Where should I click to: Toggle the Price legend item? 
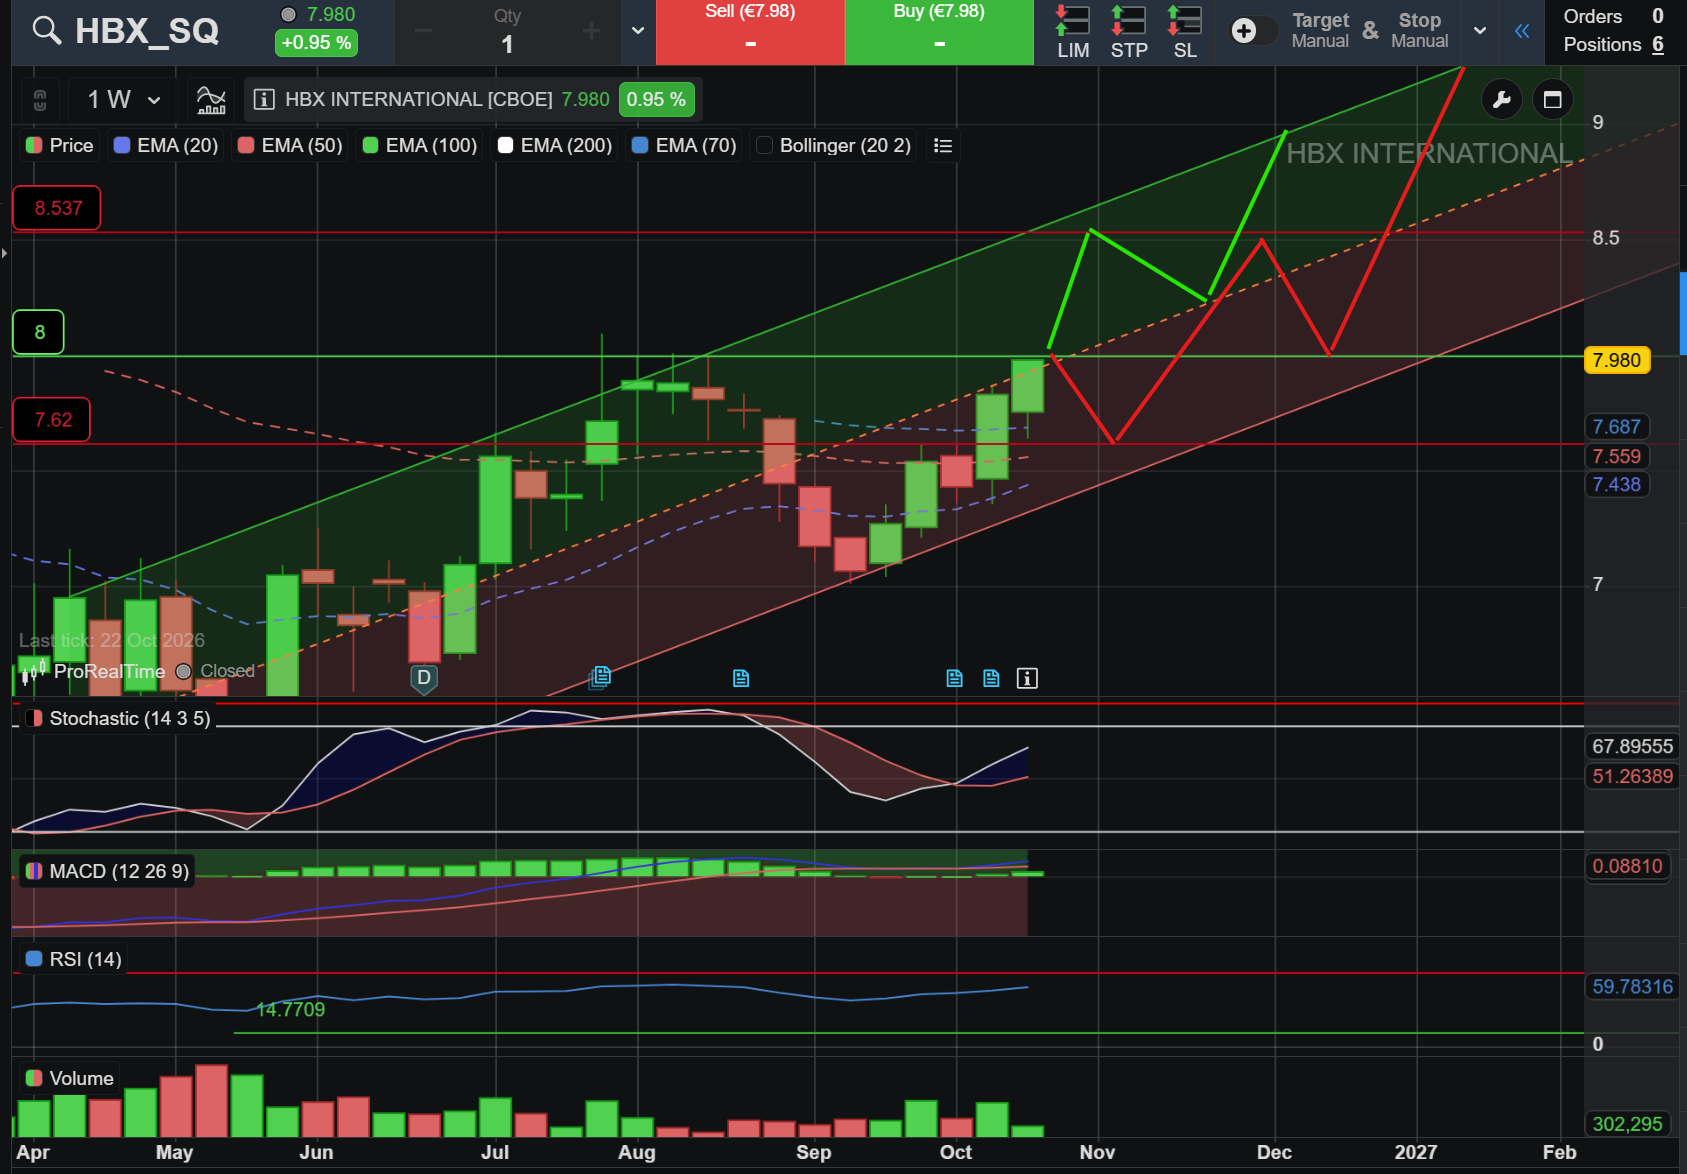click(60, 146)
